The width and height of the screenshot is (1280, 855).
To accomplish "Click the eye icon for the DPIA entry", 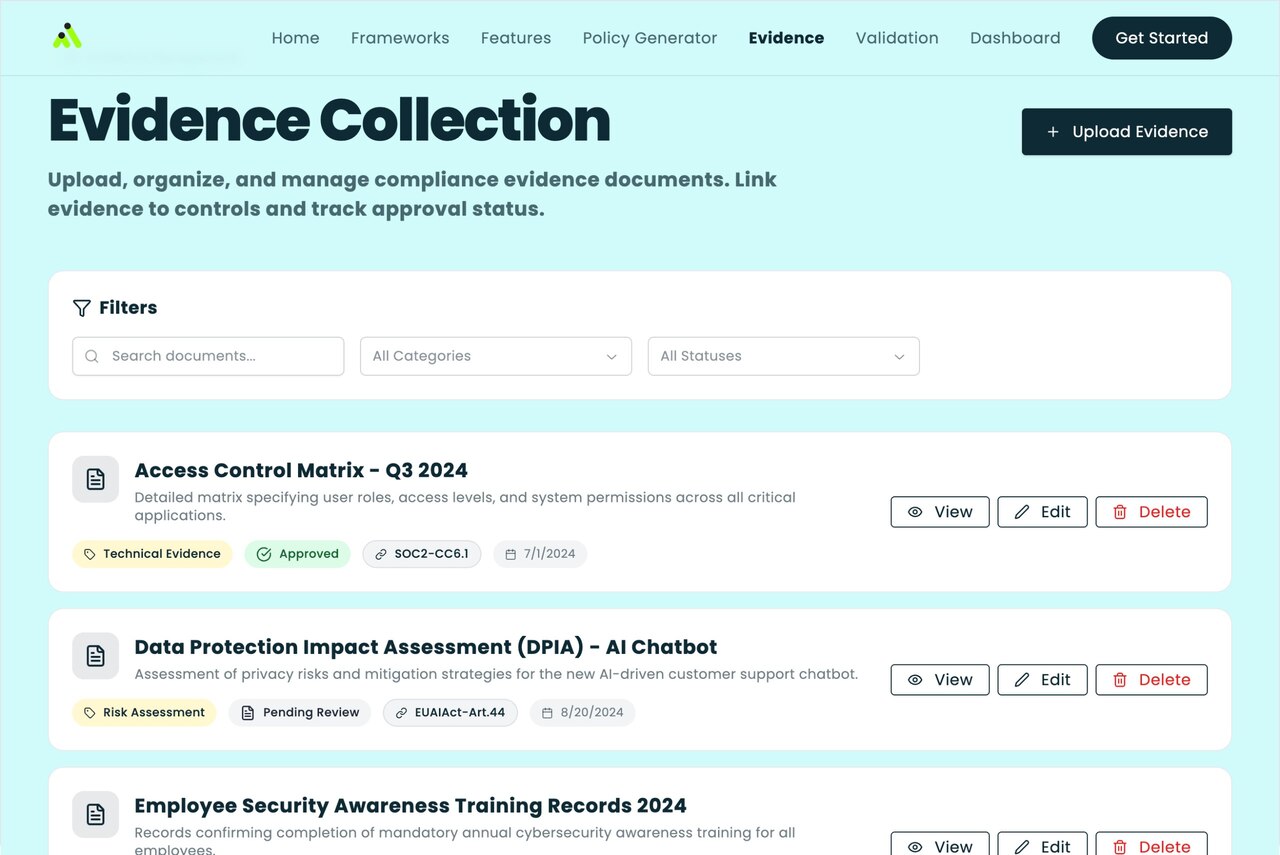I will (915, 680).
